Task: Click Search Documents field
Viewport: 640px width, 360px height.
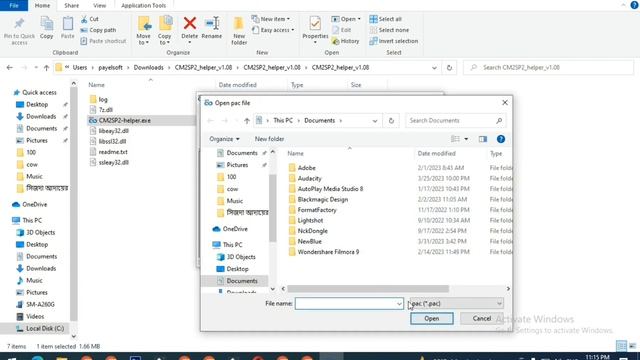Action: (x=455, y=121)
